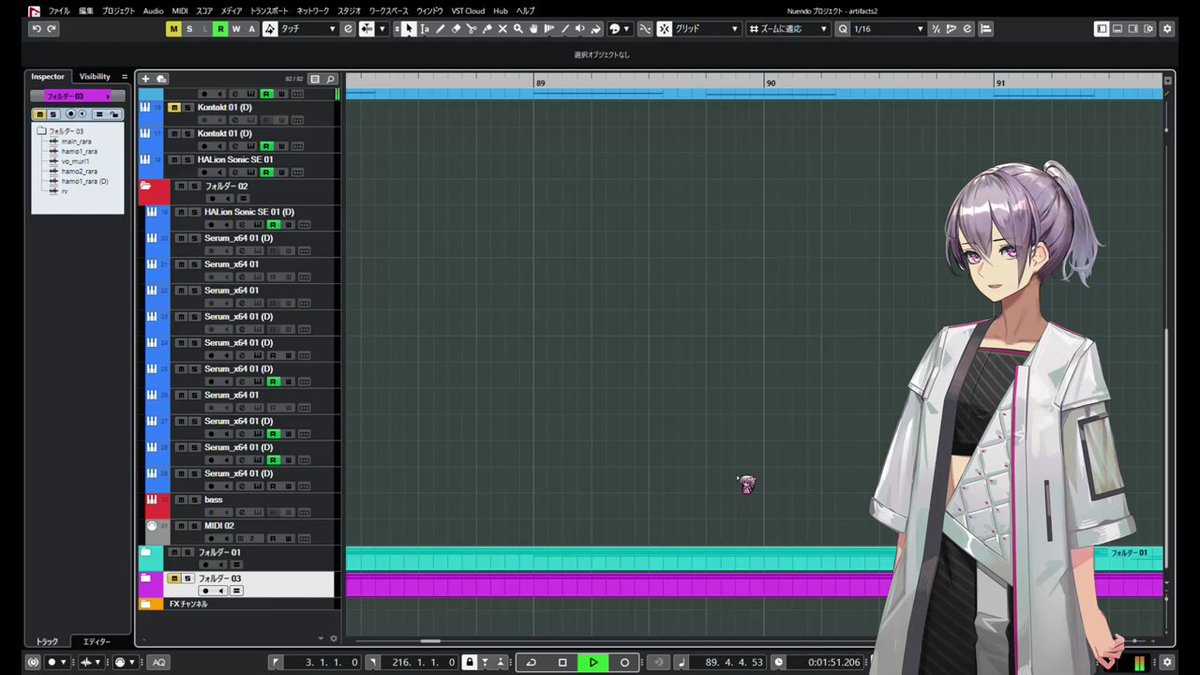
Task: Open the MIDI menu
Action: pos(180,10)
